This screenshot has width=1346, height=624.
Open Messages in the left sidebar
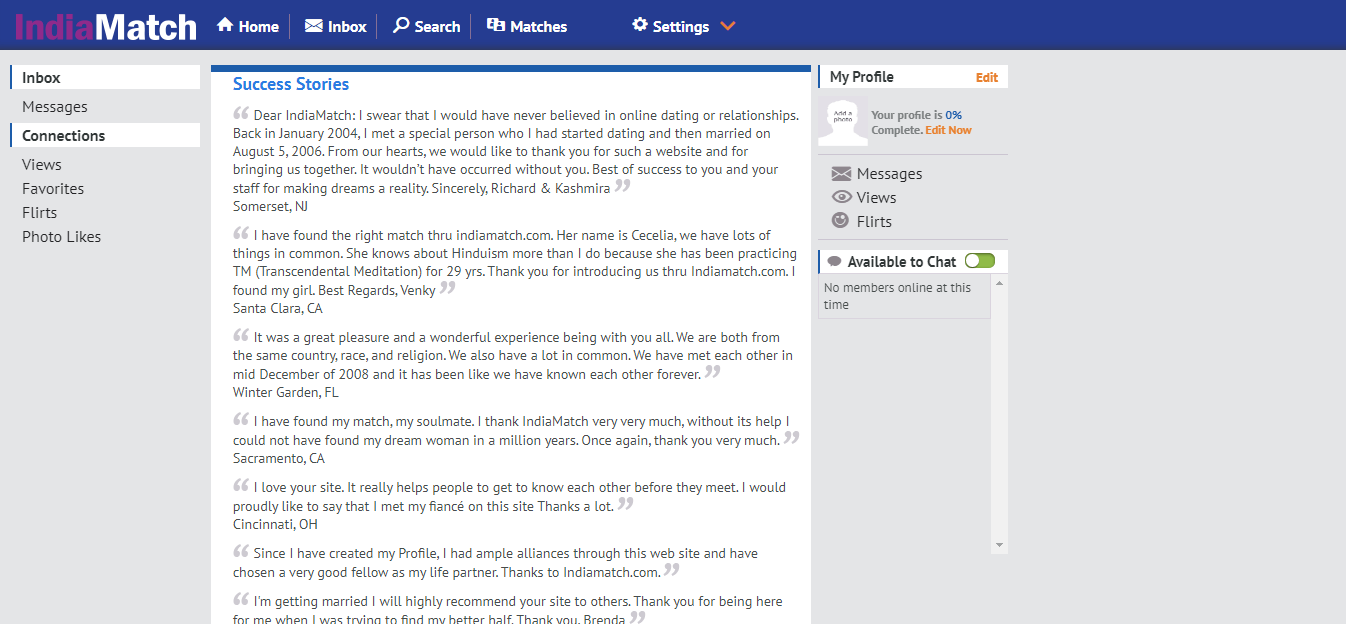[55, 107]
